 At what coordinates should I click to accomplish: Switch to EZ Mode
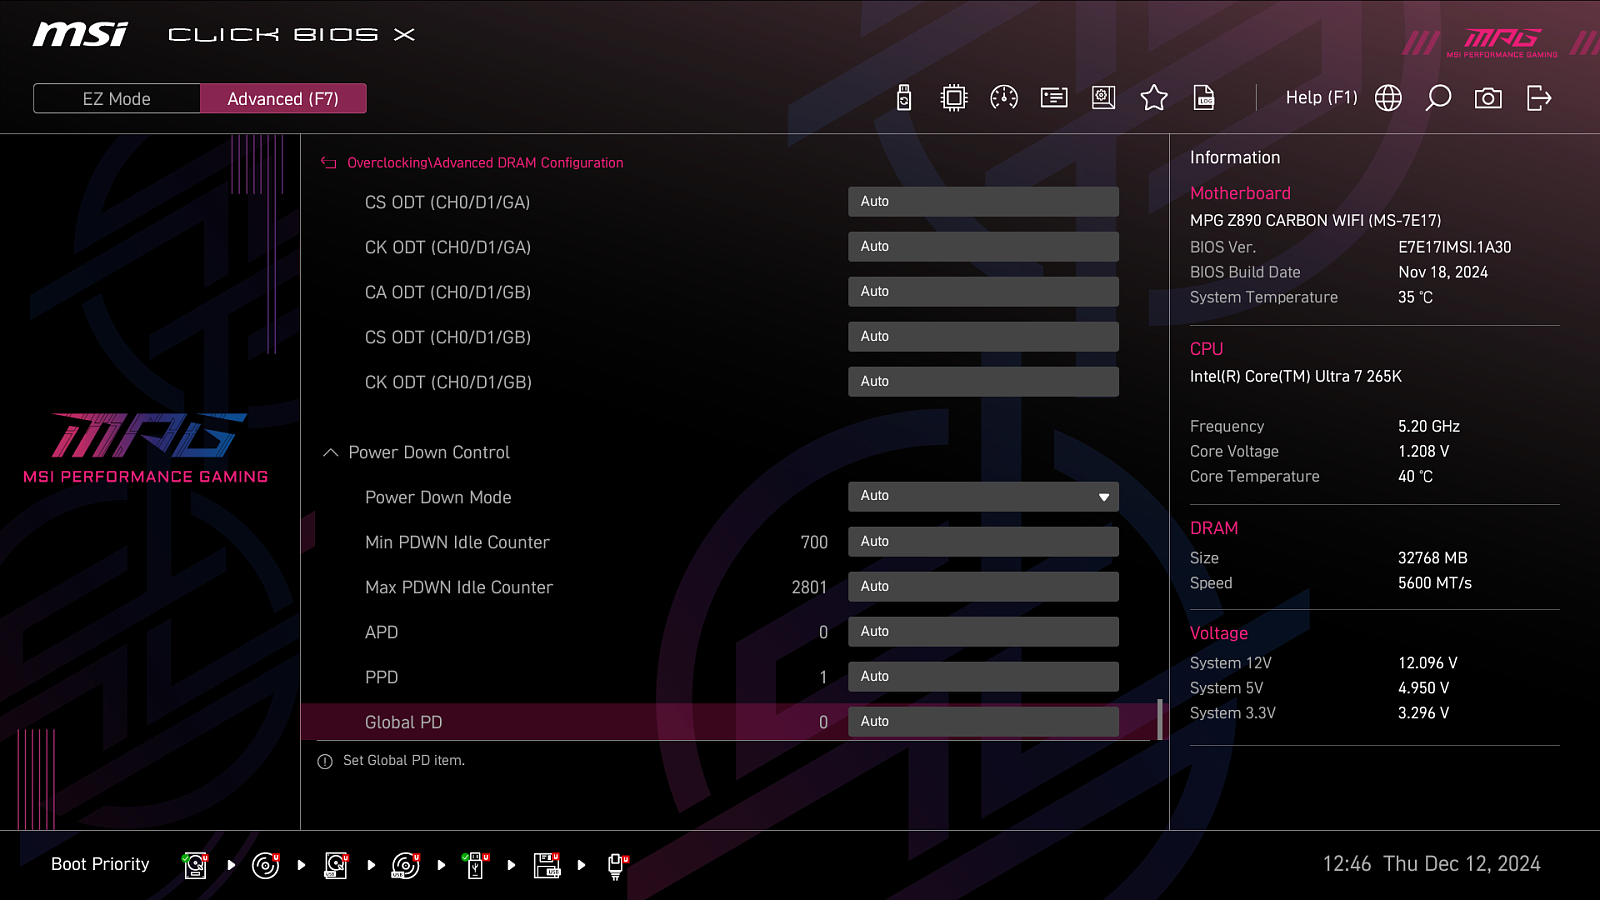point(116,99)
